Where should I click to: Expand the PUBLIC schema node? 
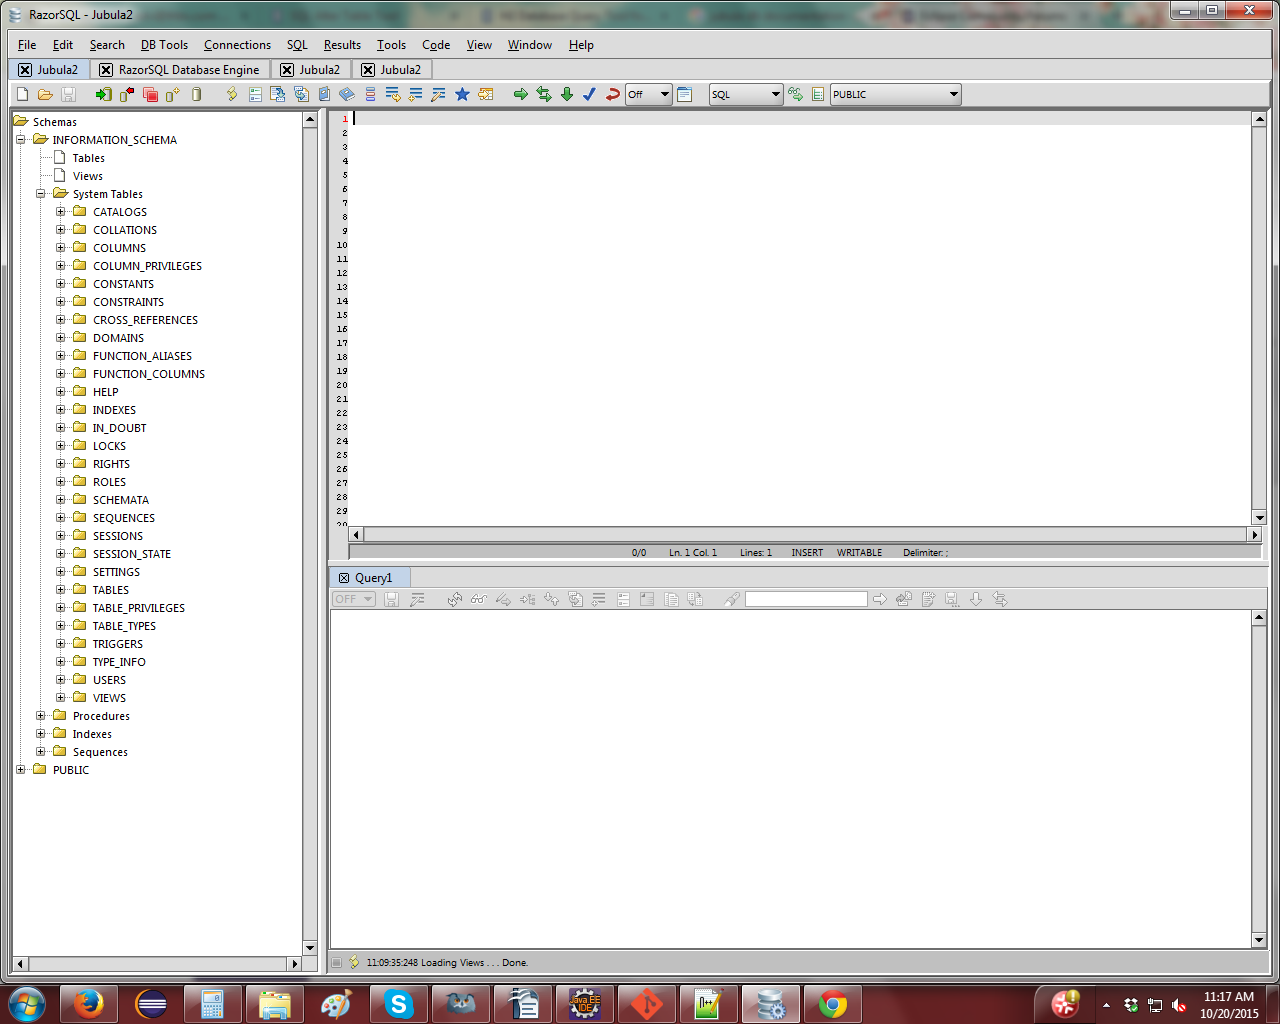[21, 770]
